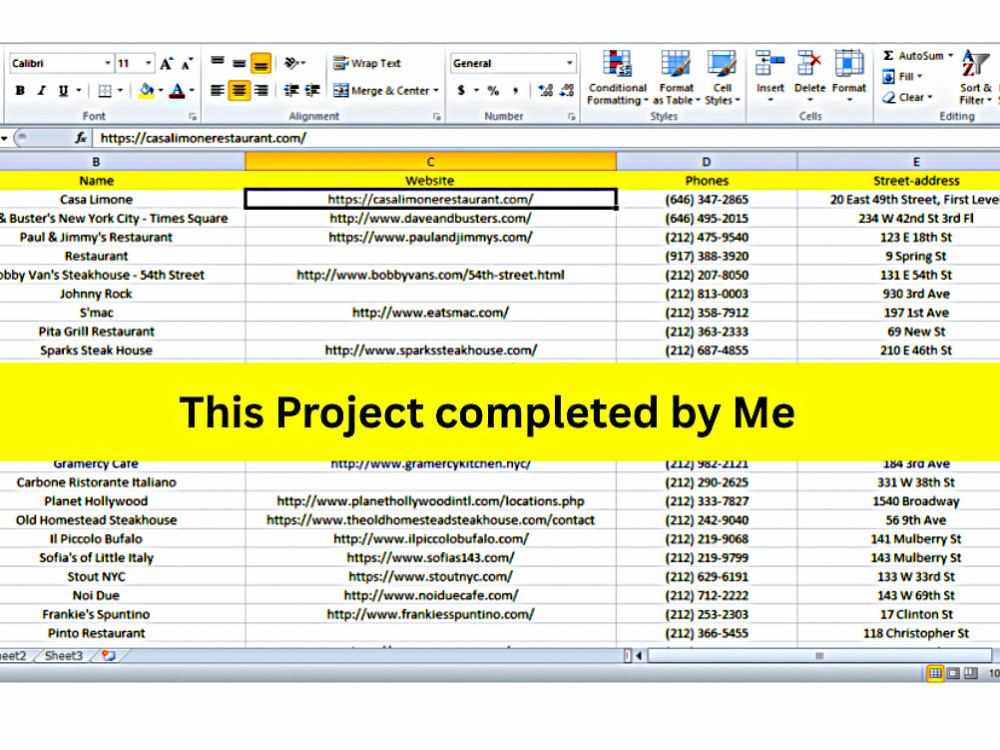Screen dimensions: 1000x750
Task: Open the Fill menu
Action: (x=902, y=77)
